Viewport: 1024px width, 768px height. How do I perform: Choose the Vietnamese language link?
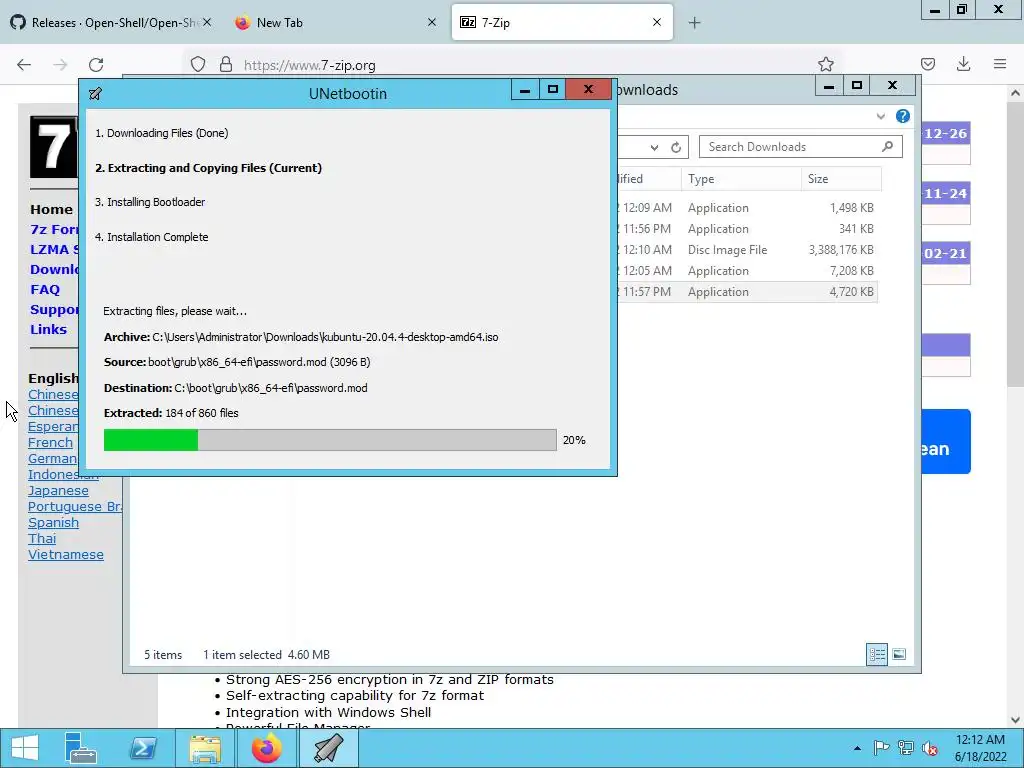pyautogui.click(x=66, y=554)
